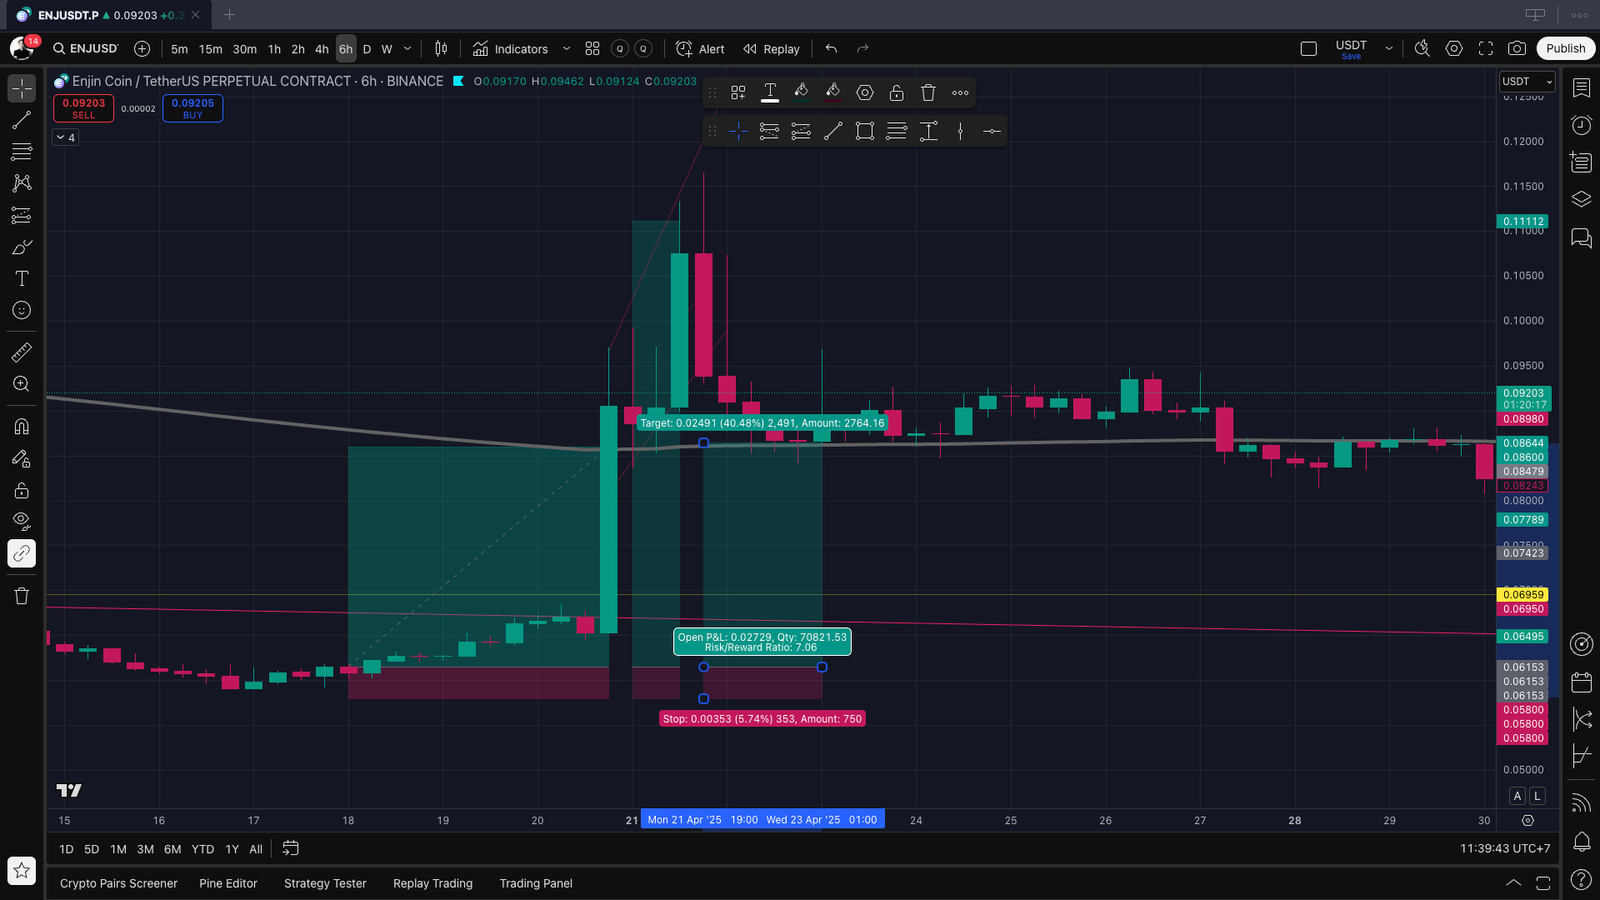Open the emoji icons tool
The width and height of the screenshot is (1600, 900).
(21, 311)
